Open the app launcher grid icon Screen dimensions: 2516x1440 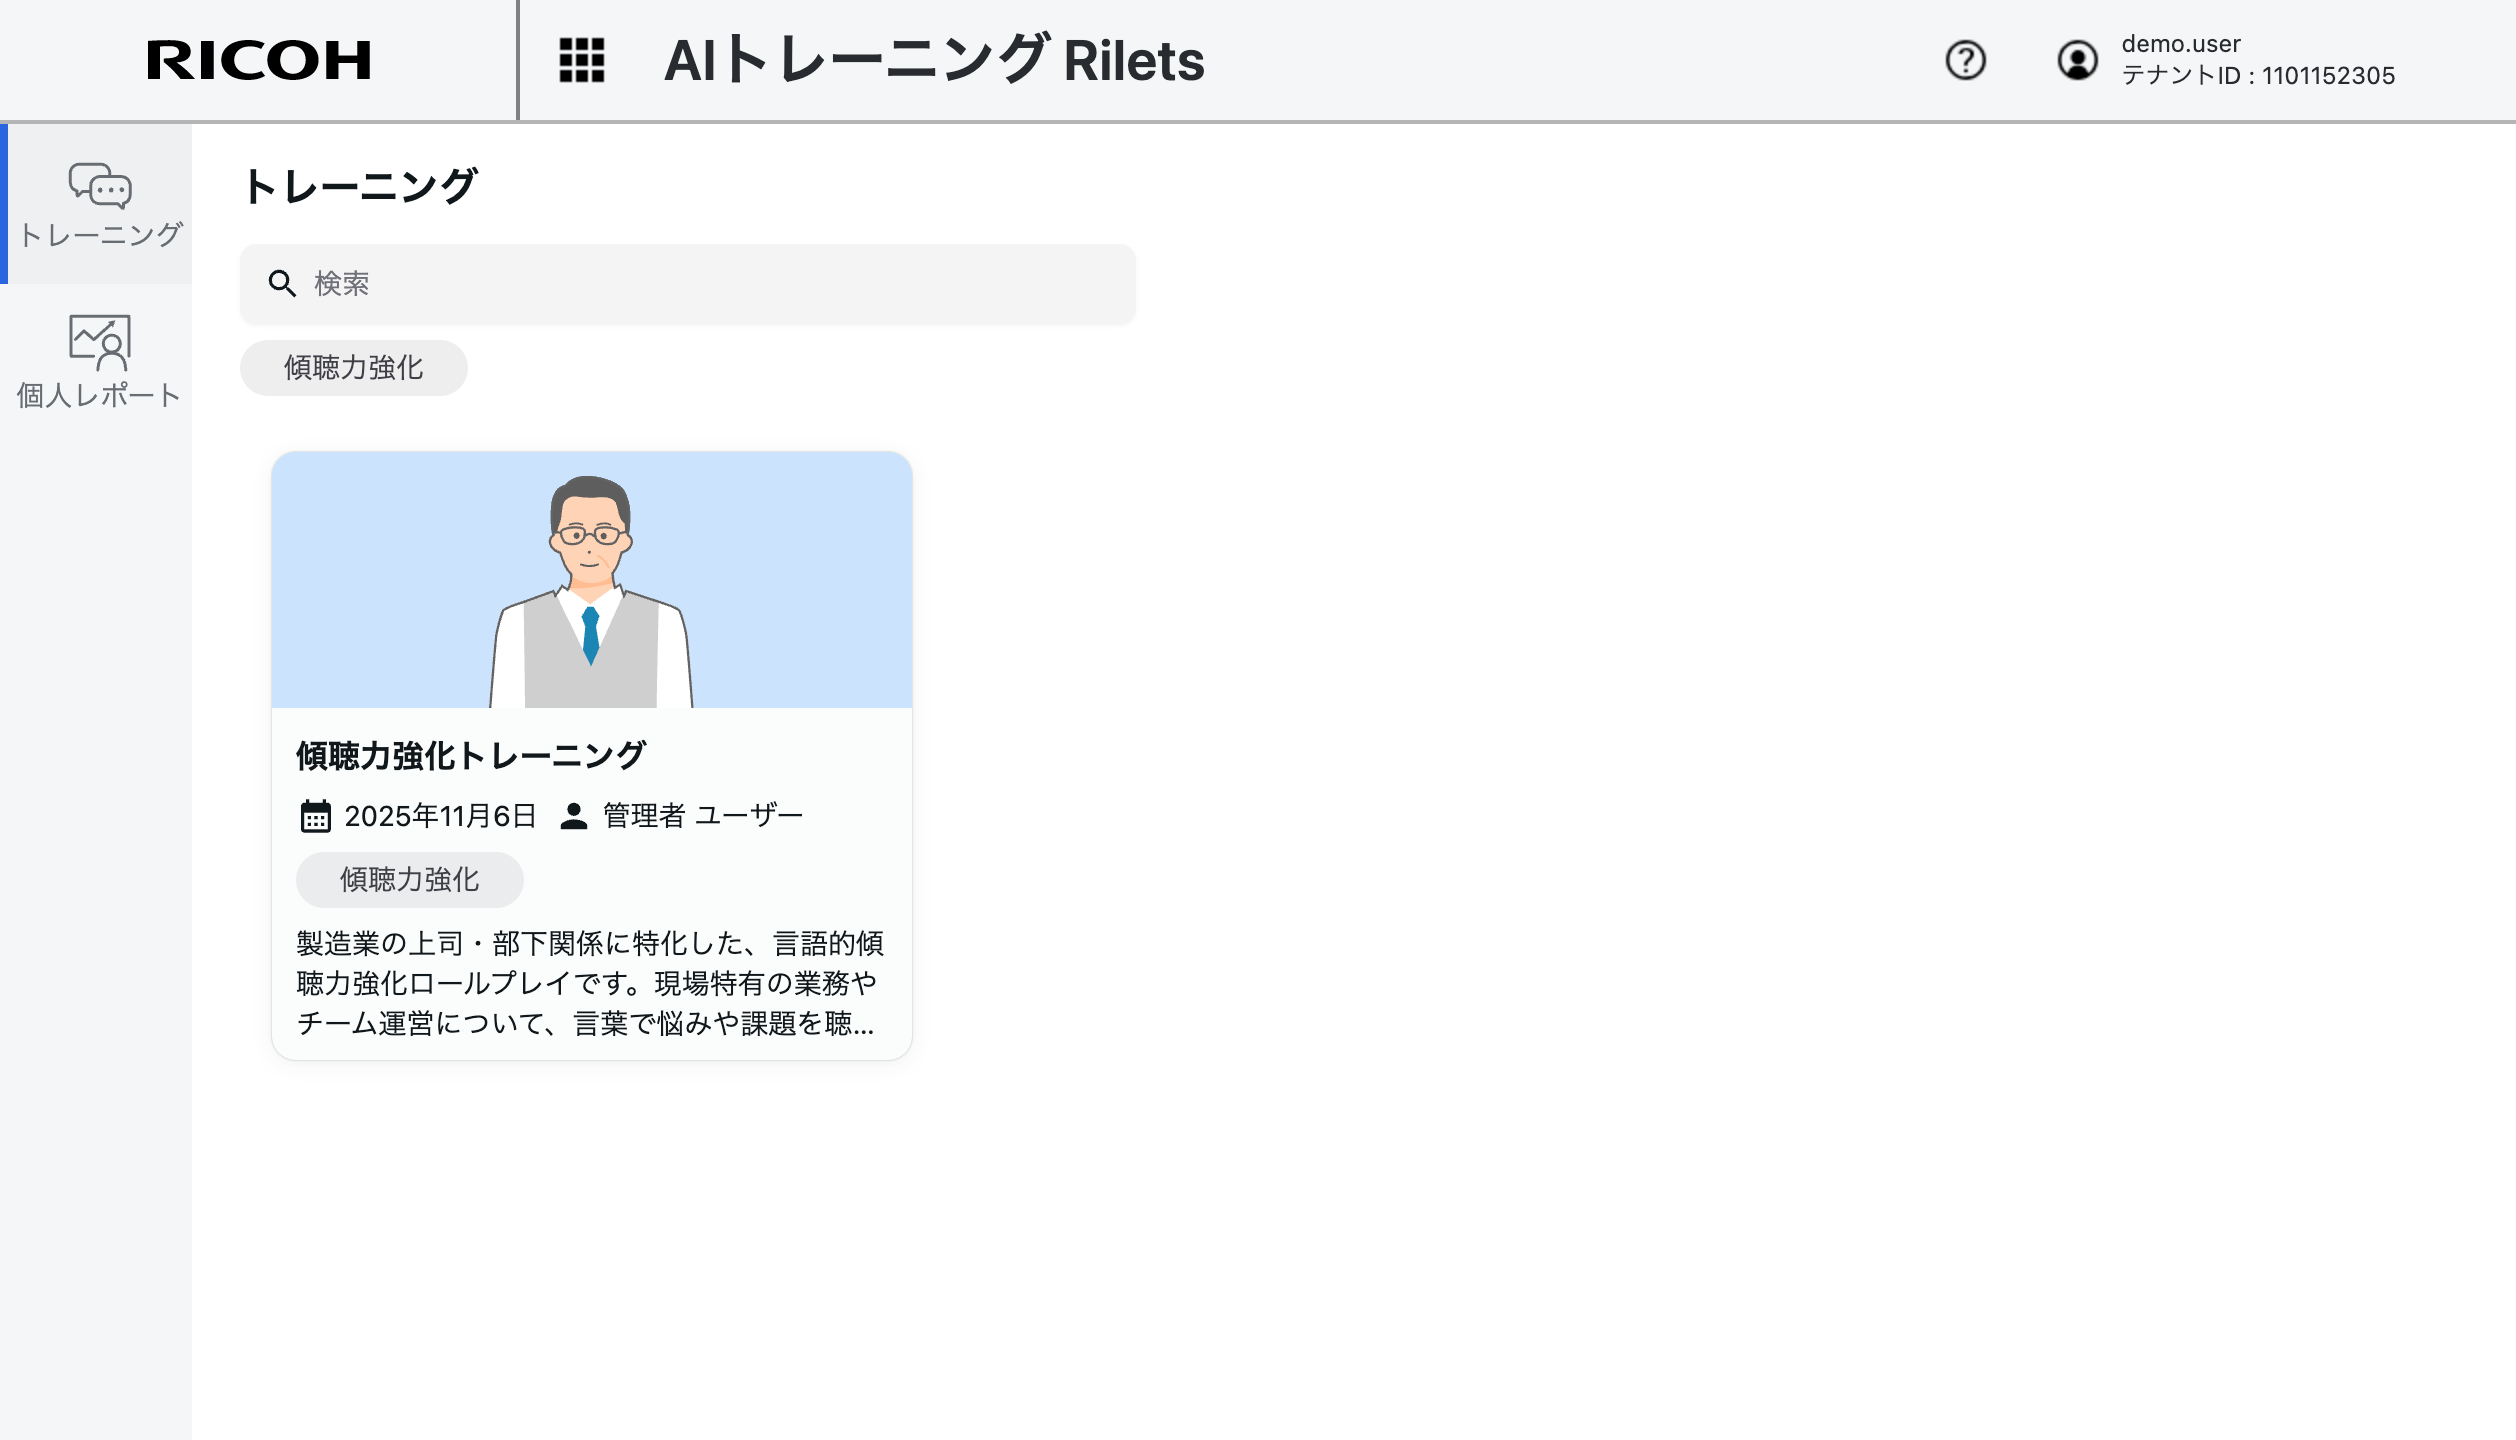pos(581,60)
